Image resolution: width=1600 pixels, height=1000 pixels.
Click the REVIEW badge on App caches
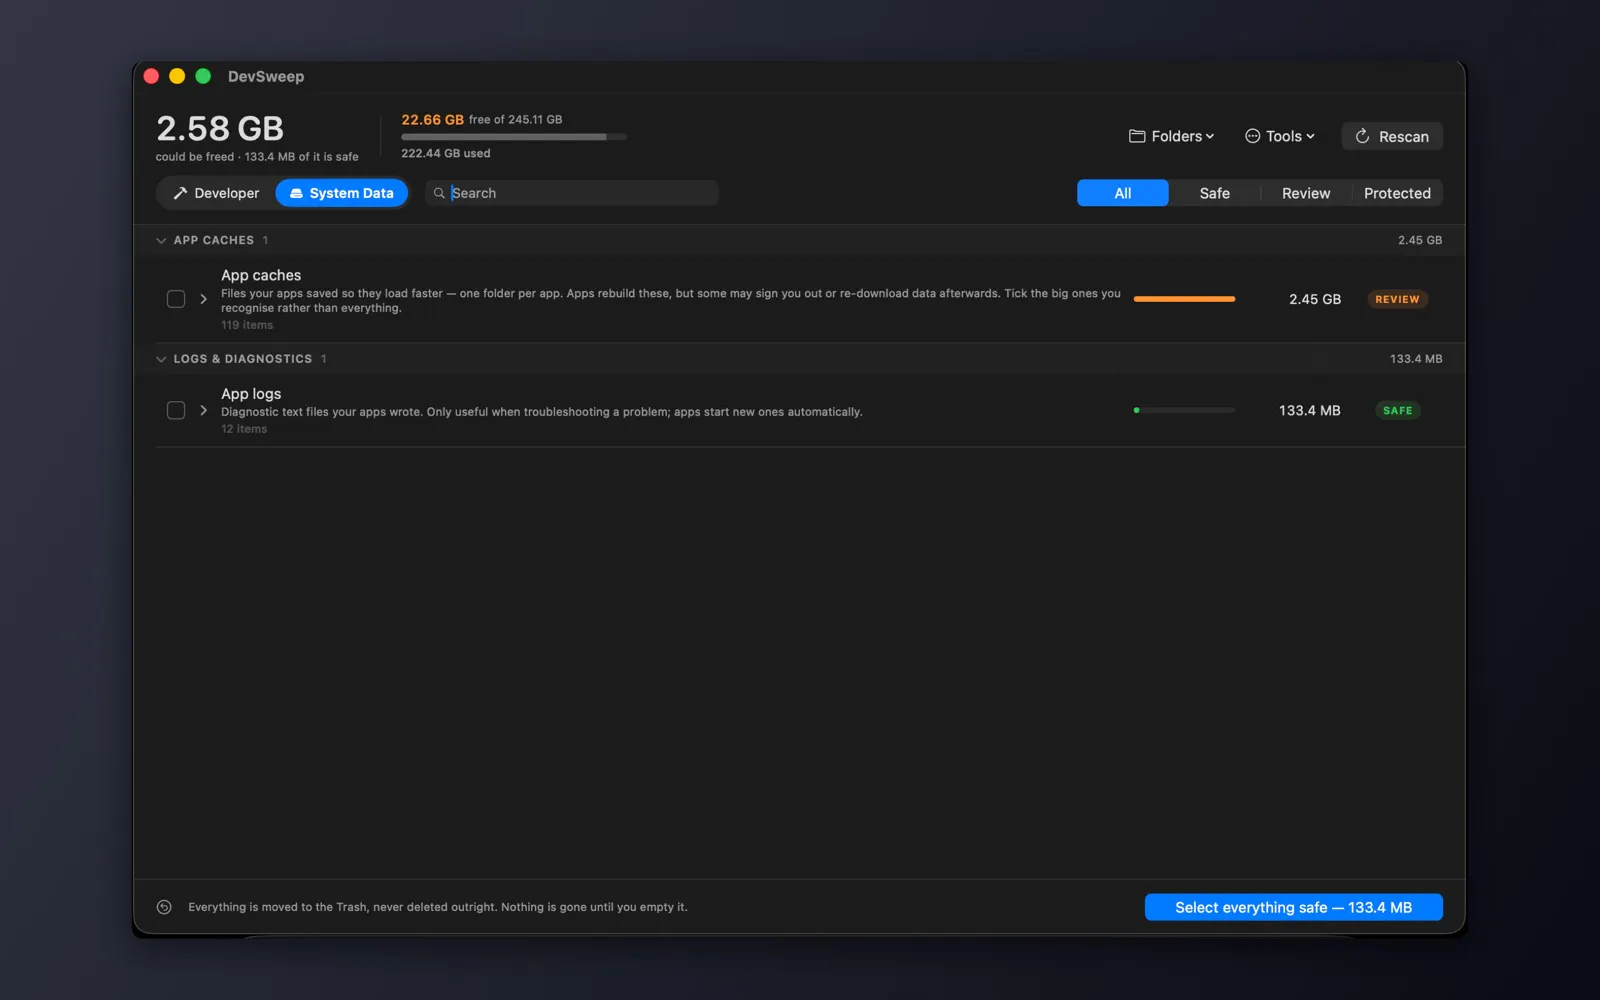tap(1397, 299)
